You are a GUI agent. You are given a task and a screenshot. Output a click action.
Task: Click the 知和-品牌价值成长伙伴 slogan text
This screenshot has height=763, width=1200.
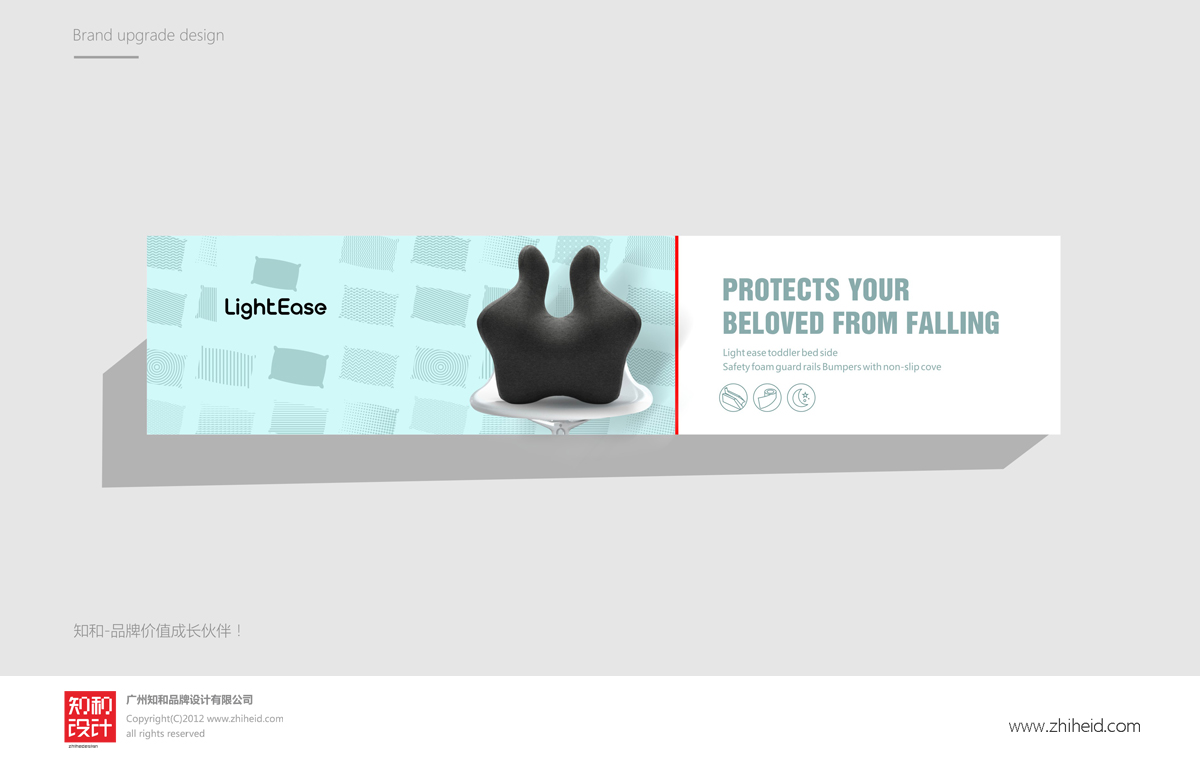tap(159, 631)
